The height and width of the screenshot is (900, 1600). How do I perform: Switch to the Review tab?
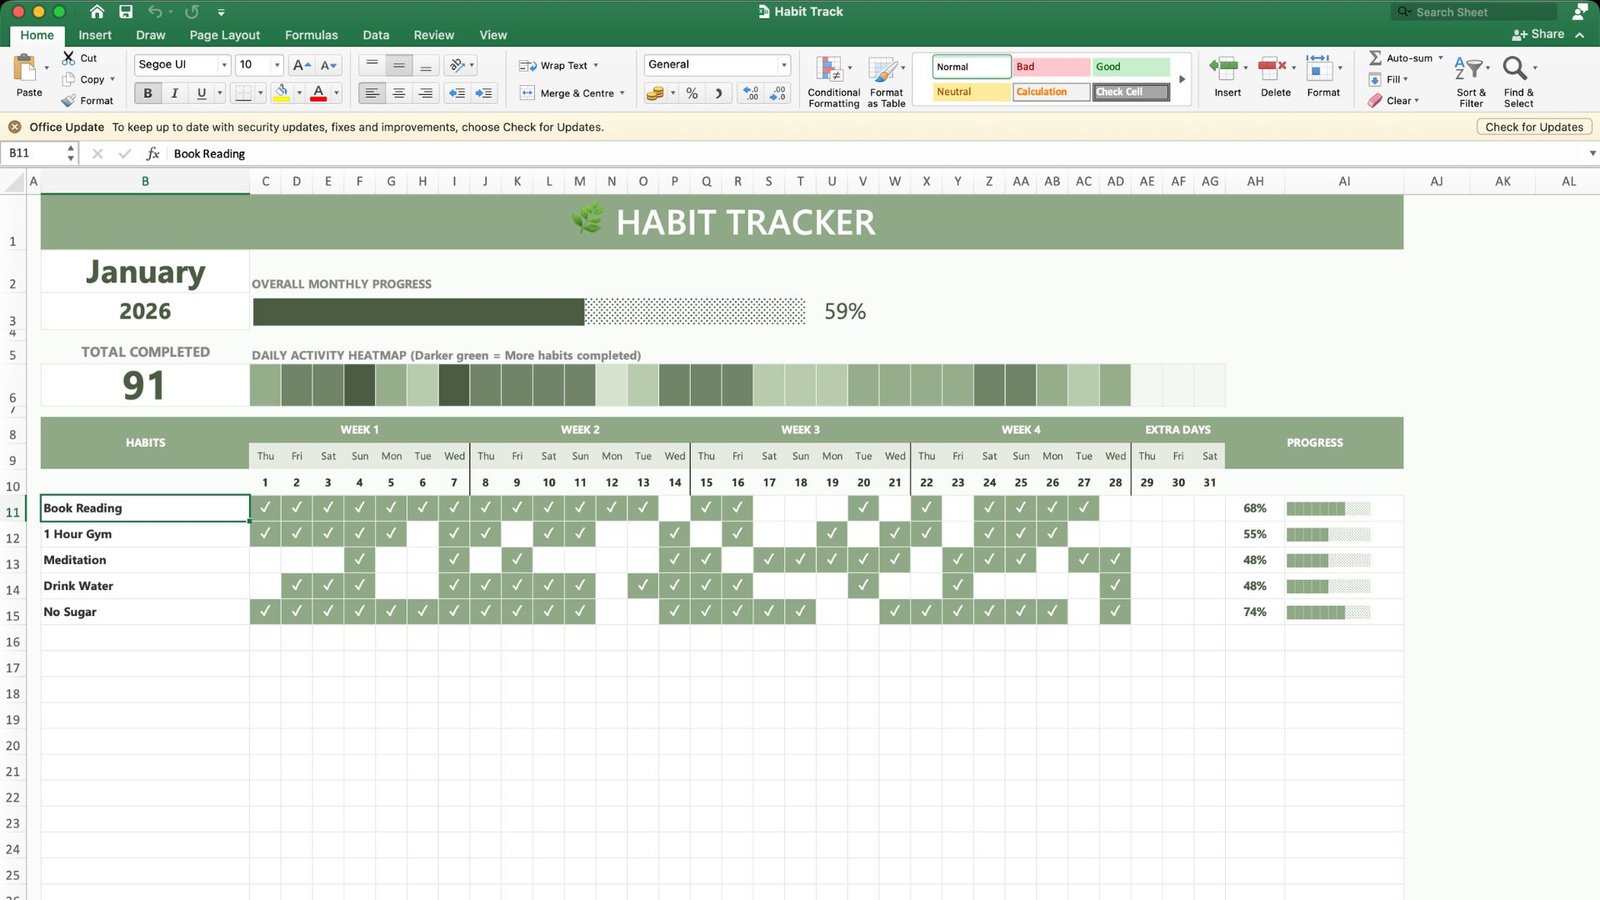click(x=434, y=35)
